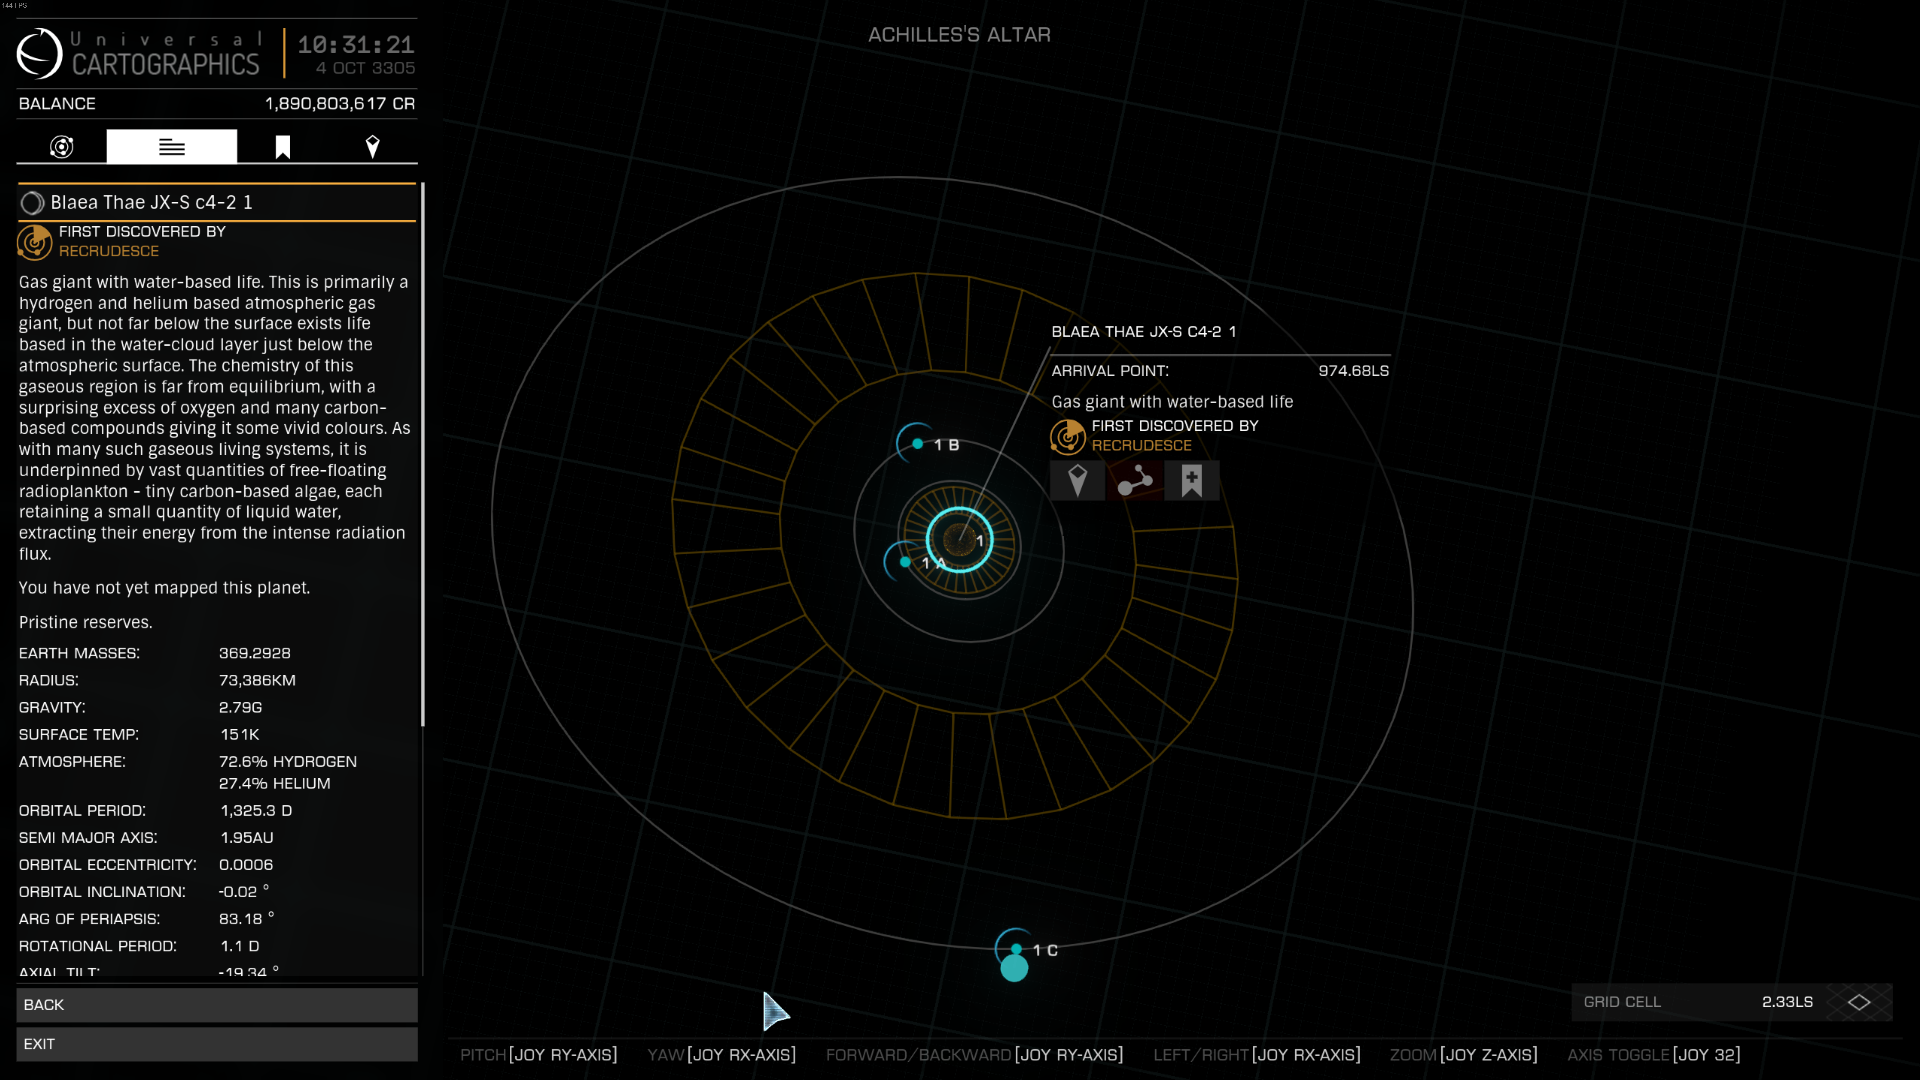Click the EARTH MASSES value 369.2928
The width and height of the screenshot is (1920, 1080).
255,653
